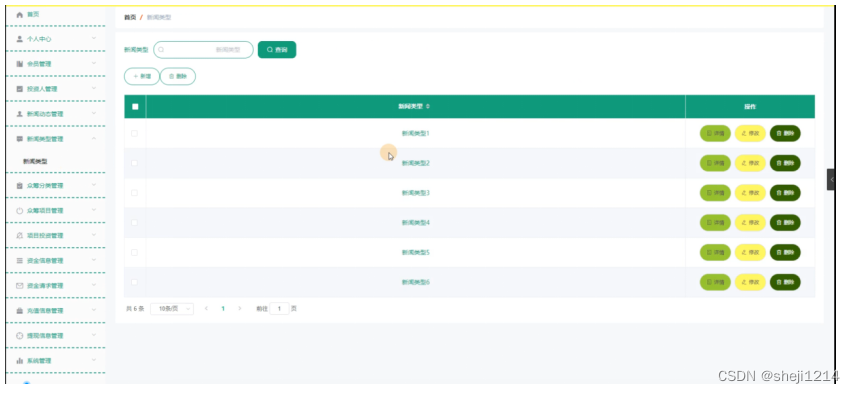Screen dimensions: 855x393
Task: Go to the previous page arrow
Action: pos(206,309)
